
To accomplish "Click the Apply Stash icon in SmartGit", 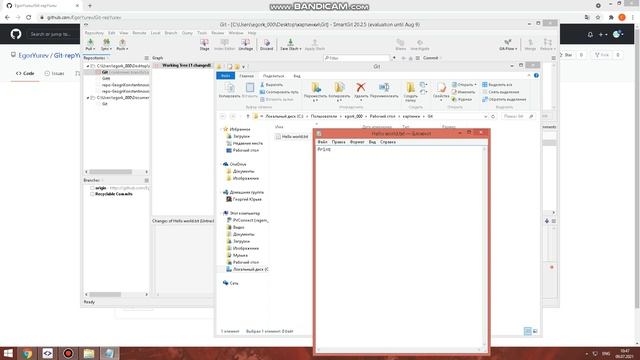I will 315,42.
